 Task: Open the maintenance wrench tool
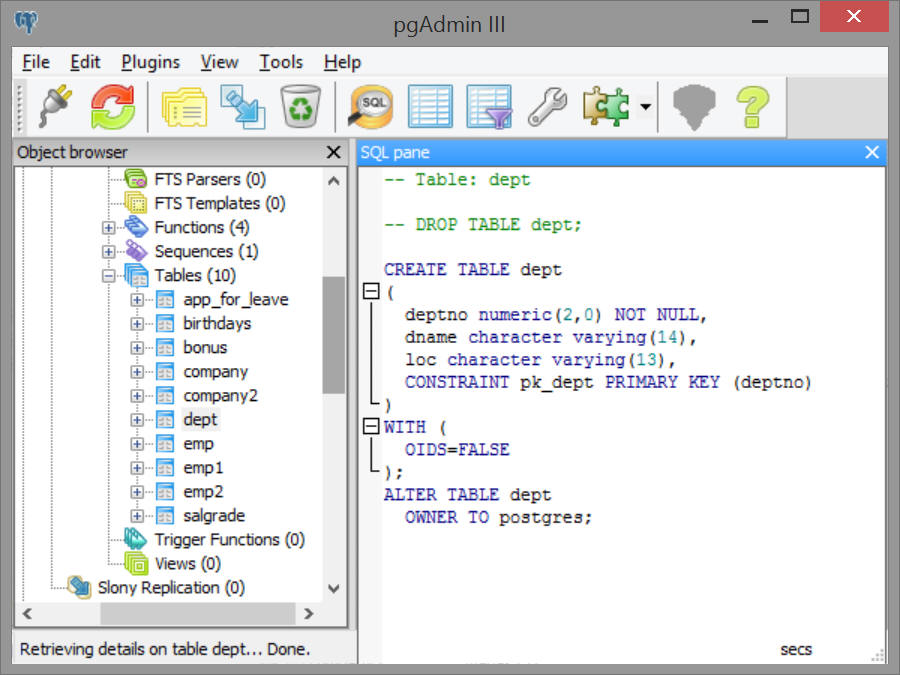[547, 106]
